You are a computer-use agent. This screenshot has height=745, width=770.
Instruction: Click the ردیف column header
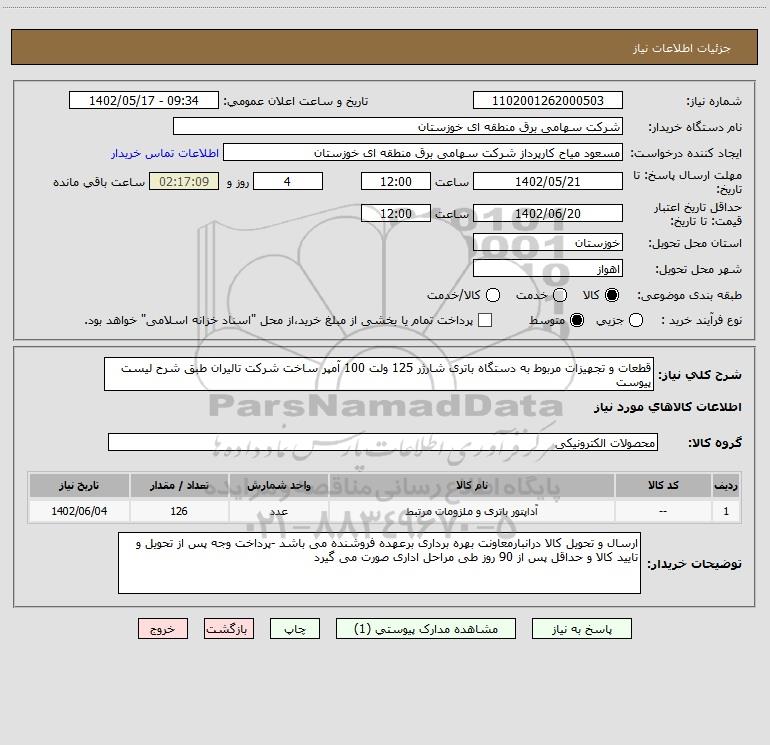[x=726, y=485]
